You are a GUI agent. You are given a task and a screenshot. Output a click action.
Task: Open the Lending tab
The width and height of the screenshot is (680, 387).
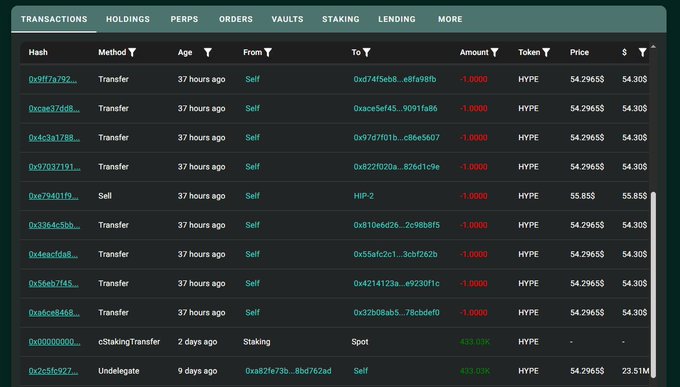click(397, 19)
